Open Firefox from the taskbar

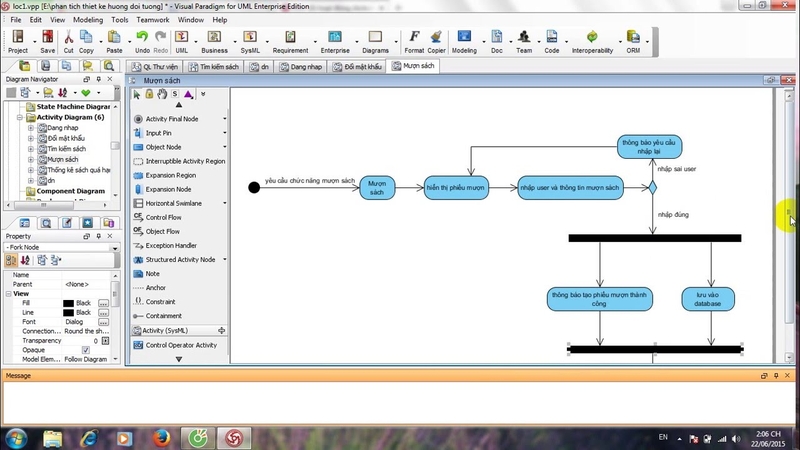[x=162, y=438]
